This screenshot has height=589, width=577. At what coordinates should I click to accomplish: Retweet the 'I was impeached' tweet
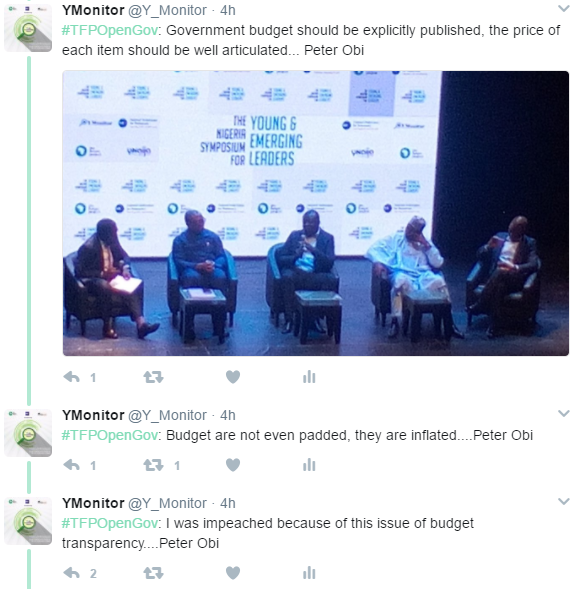tap(153, 573)
